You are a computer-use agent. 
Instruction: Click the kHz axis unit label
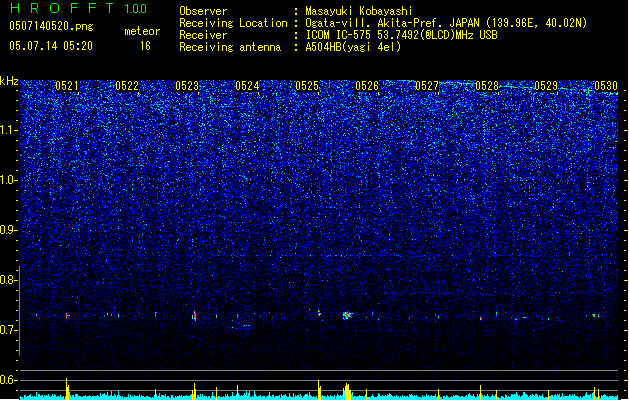coord(9,81)
